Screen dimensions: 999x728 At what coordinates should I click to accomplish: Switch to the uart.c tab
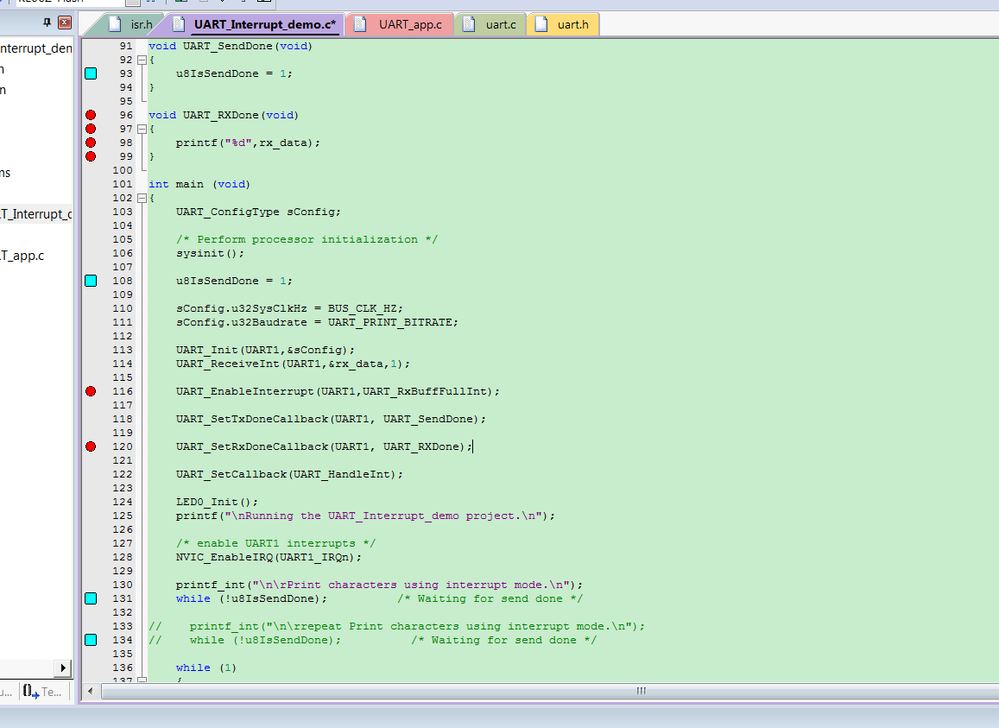point(492,24)
